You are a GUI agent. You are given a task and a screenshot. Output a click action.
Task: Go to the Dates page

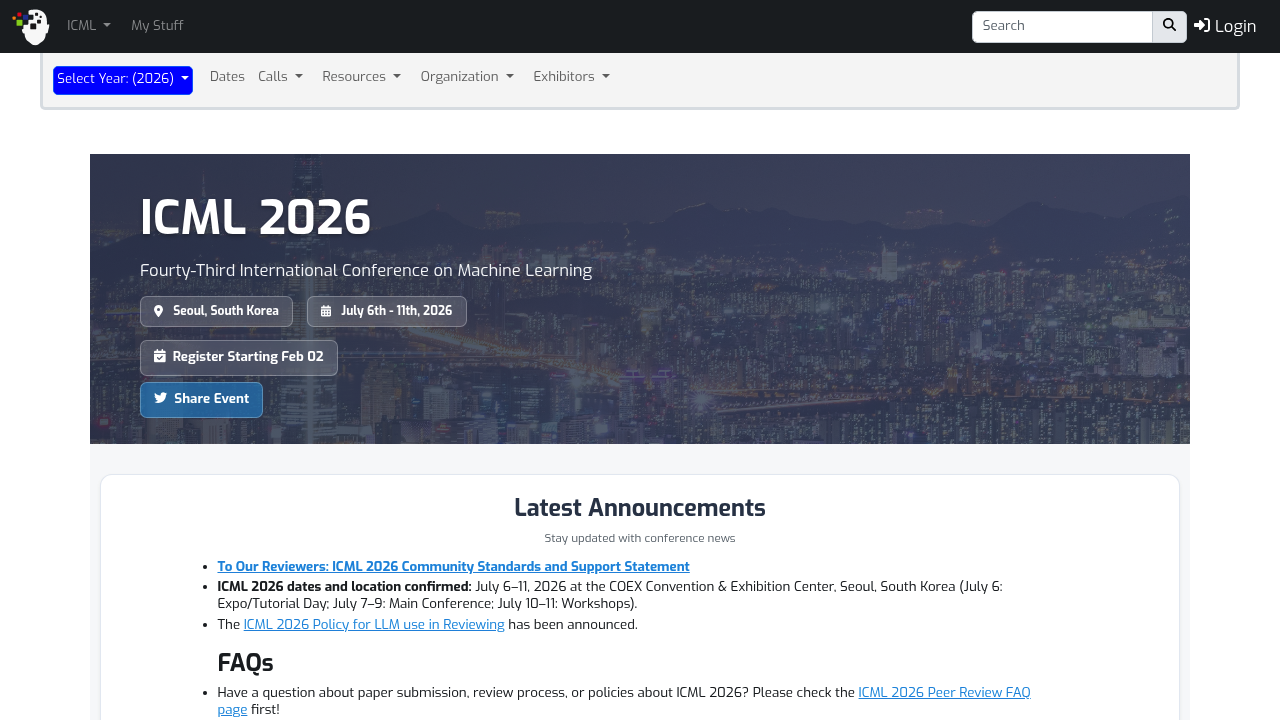pyautogui.click(x=227, y=77)
